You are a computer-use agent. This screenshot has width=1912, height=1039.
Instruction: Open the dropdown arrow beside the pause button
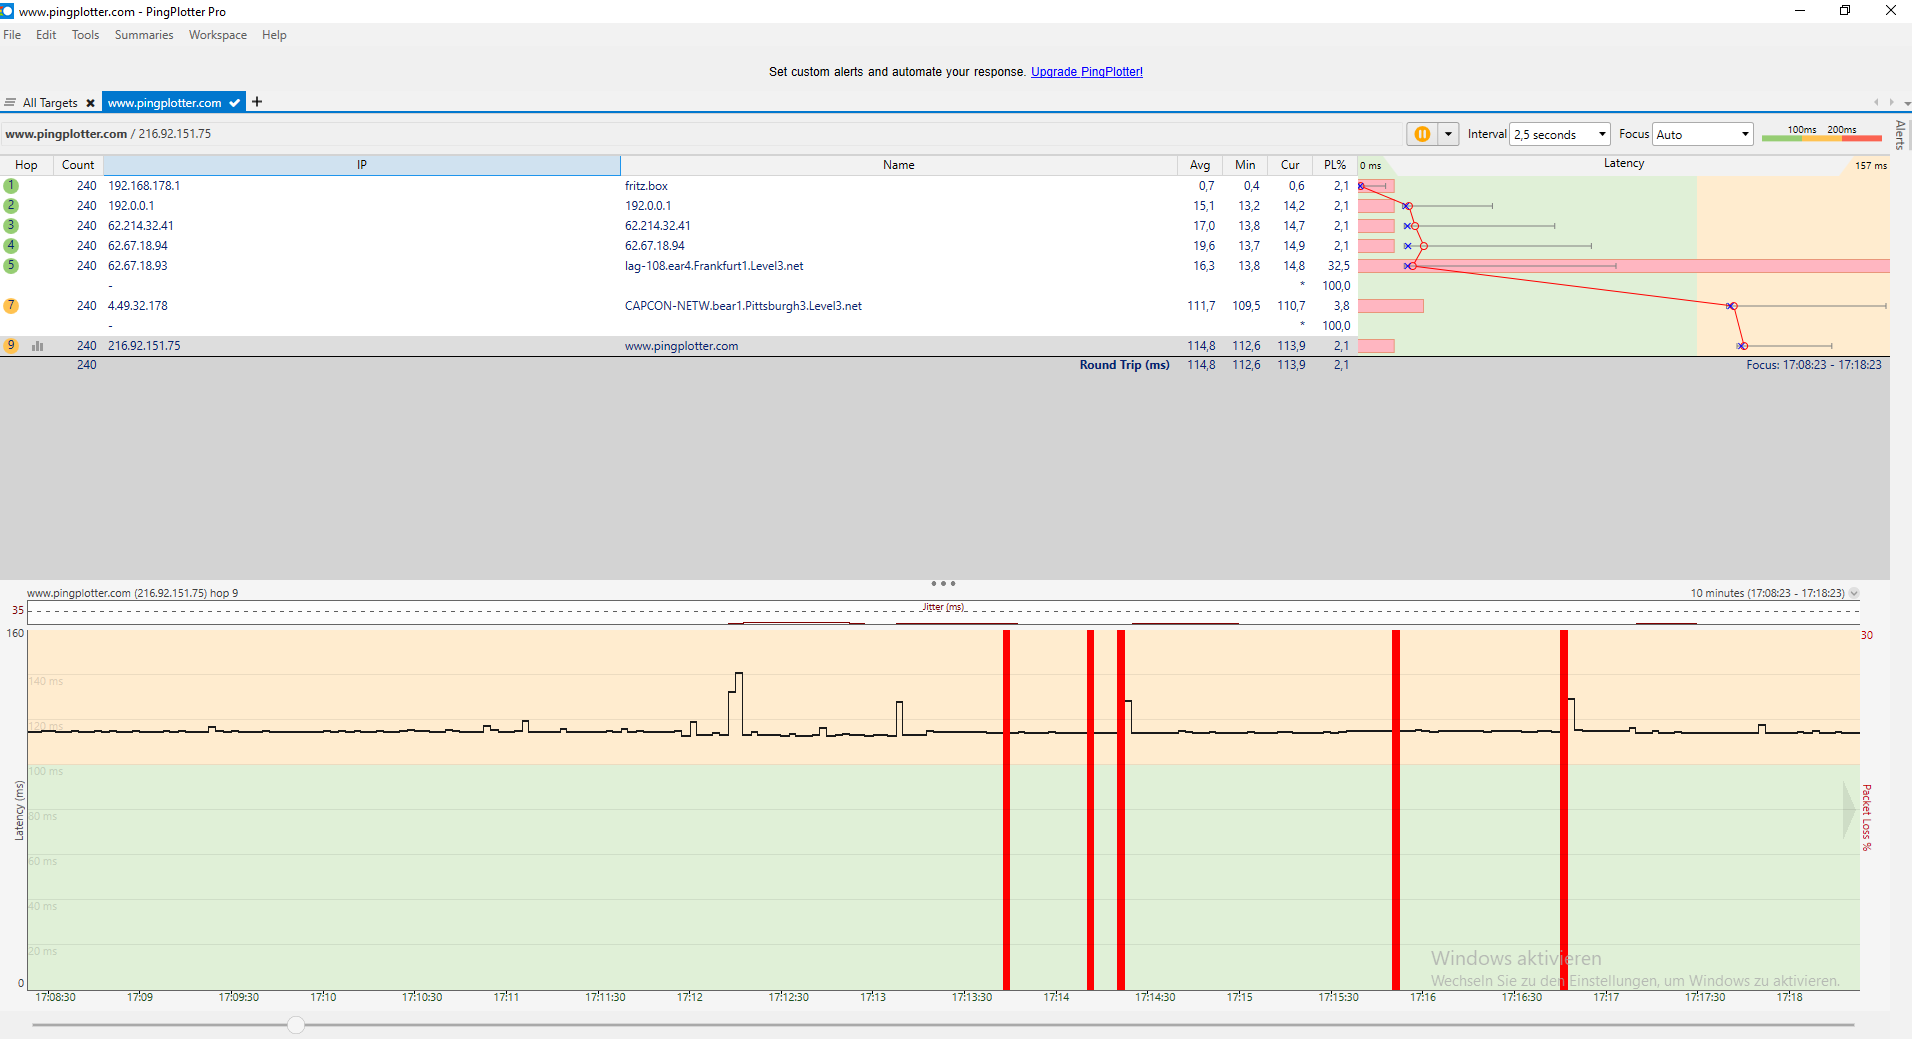(x=1448, y=134)
